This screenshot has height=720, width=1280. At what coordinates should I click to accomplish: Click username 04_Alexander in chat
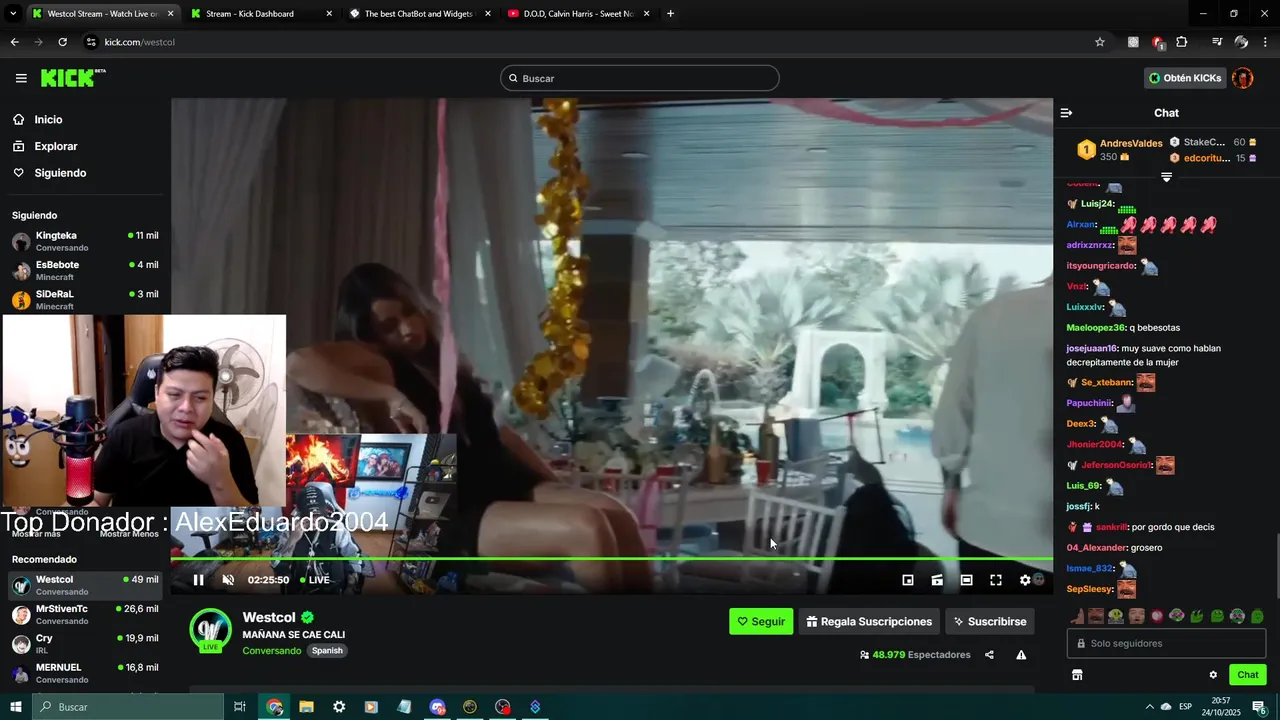click(1096, 548)
